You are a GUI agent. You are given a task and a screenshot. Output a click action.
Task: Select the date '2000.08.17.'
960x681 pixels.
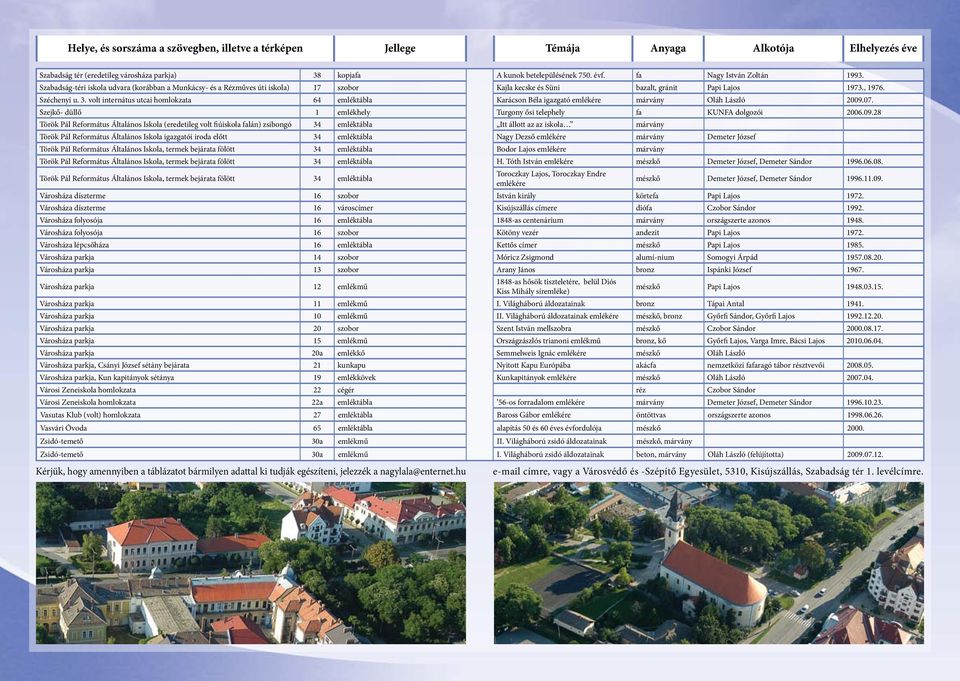pyautogui.click(x=883, y=328)
